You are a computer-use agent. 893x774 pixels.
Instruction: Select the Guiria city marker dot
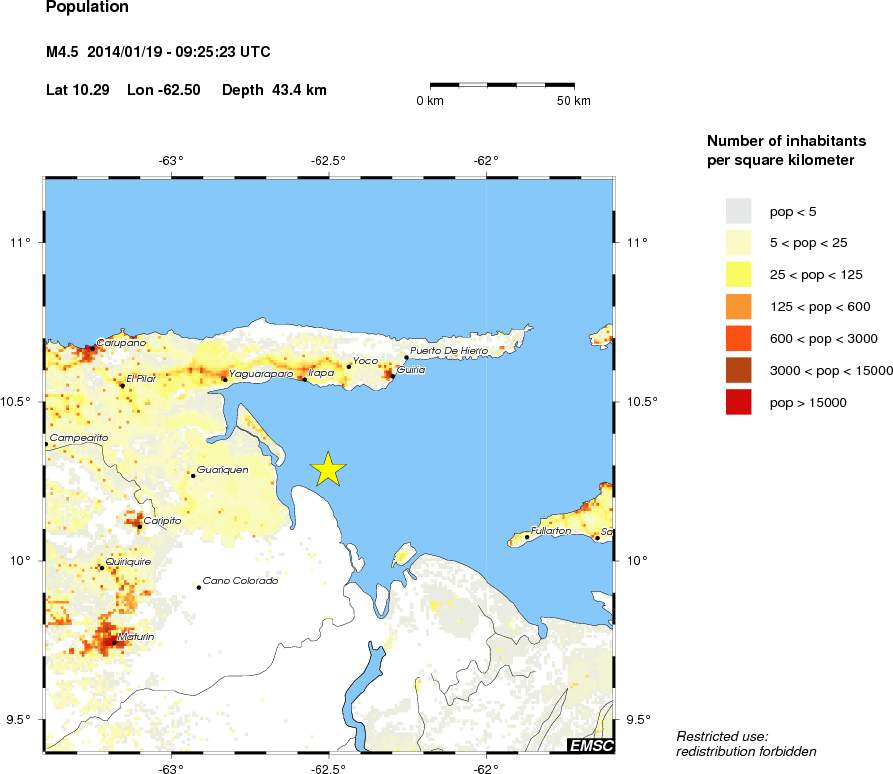pyautogui.click(x=392, y=376)
